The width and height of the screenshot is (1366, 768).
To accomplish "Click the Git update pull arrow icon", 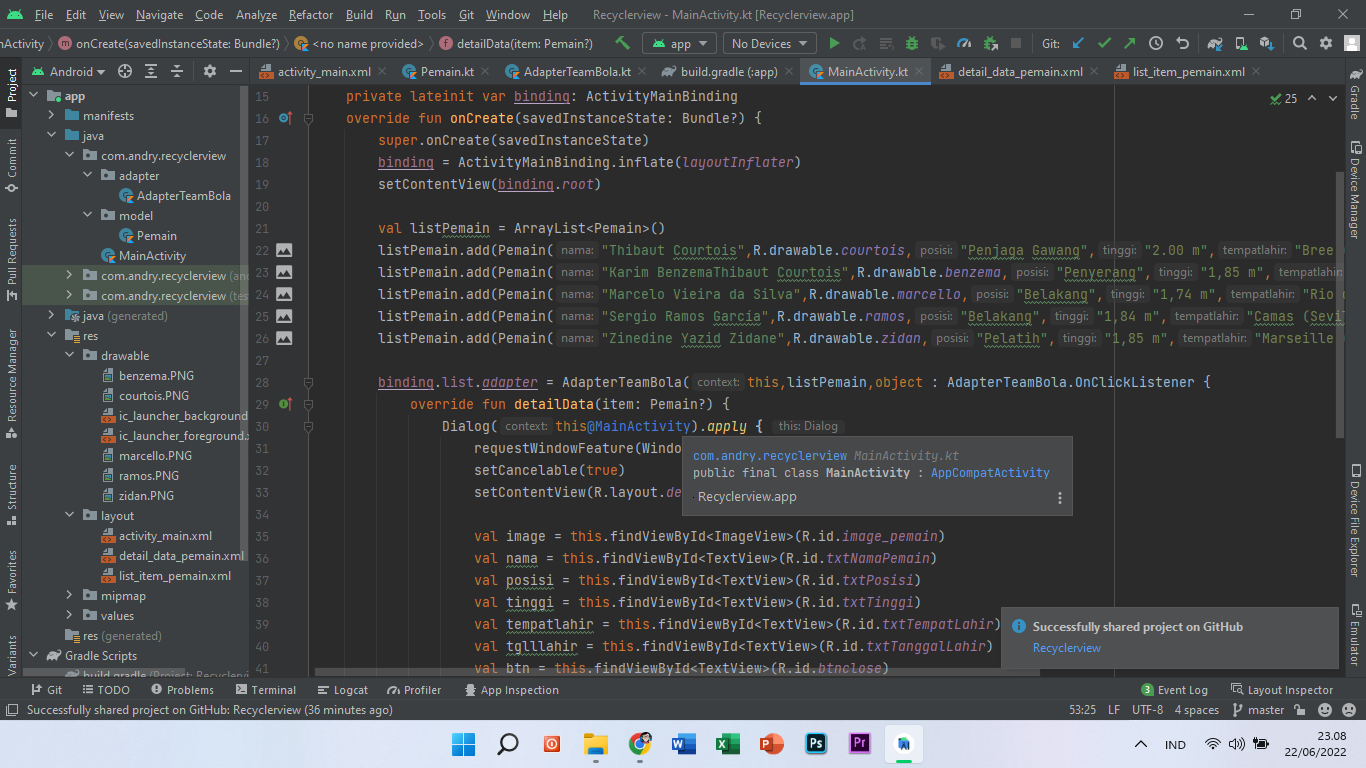I will (x=1079, y=44).
